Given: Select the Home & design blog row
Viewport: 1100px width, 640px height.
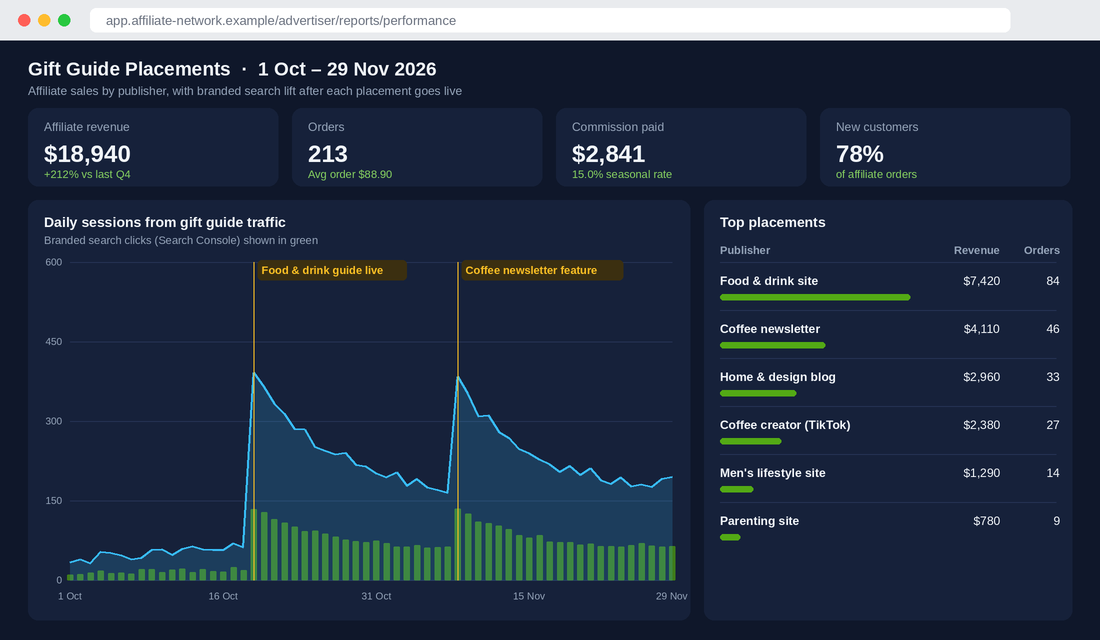Looking at the screenshot, I should coord(888,383).
